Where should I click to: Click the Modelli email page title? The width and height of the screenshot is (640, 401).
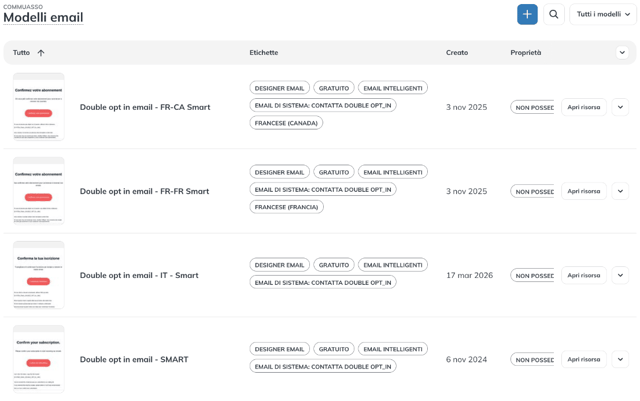click(43, 18)
